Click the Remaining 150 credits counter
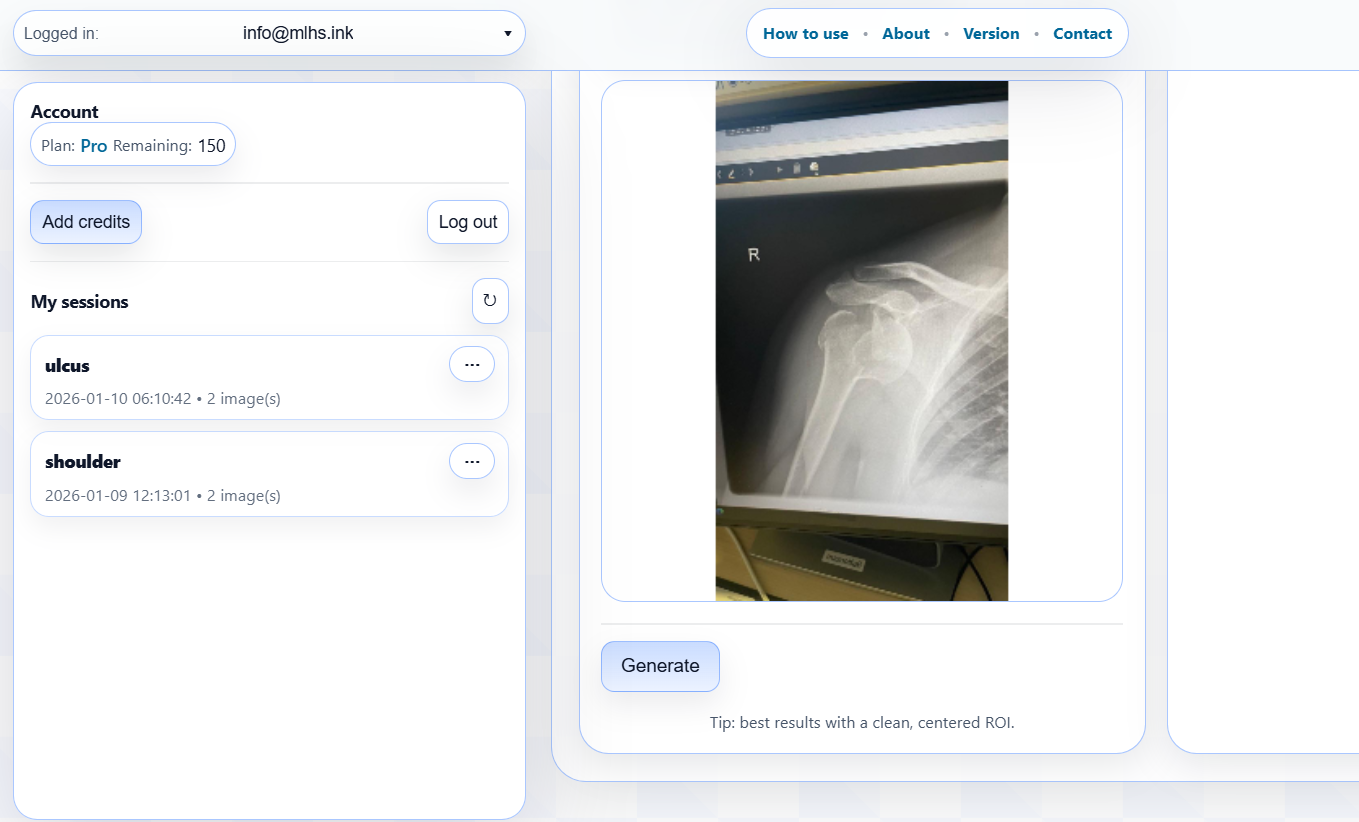The image size is (1359, 822). tap(211, 146)
